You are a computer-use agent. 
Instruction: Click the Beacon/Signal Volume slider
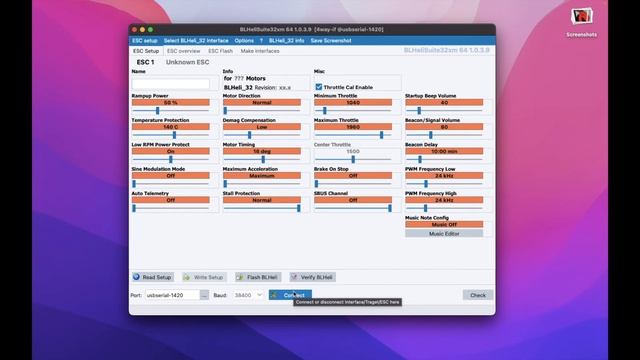click(444, 135)
